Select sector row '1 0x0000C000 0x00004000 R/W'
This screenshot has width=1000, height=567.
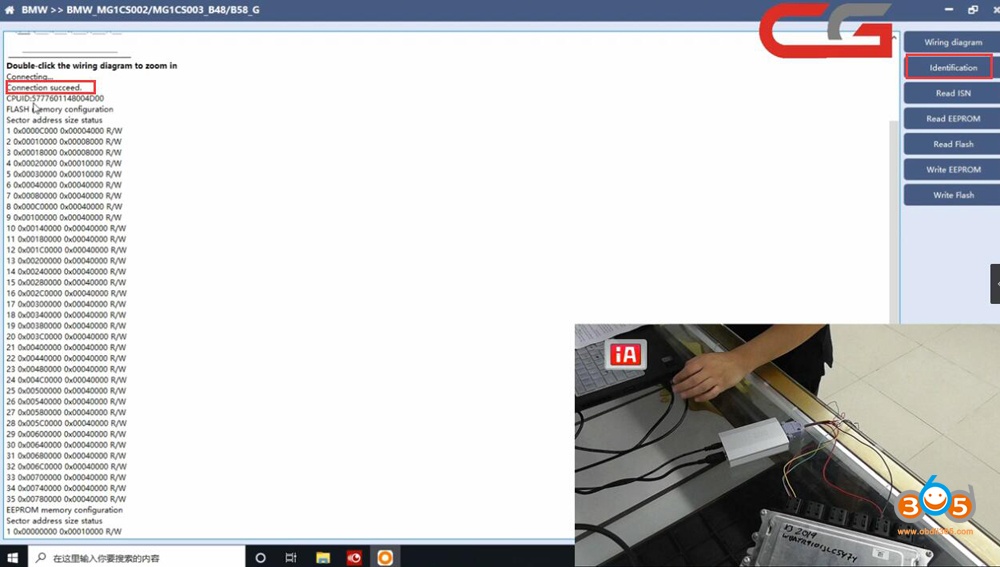(64, 131)
